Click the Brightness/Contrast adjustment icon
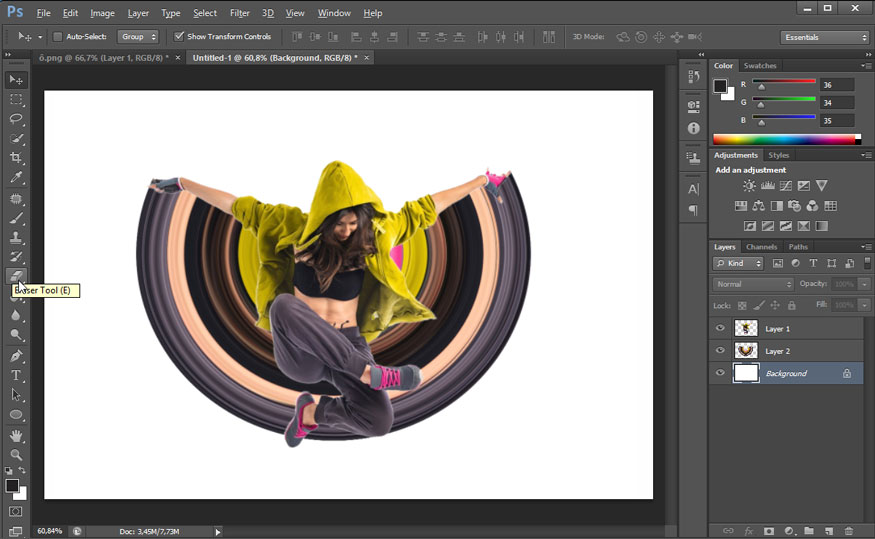The height and width of the screenshot is (539, 875). click(749, 186)
